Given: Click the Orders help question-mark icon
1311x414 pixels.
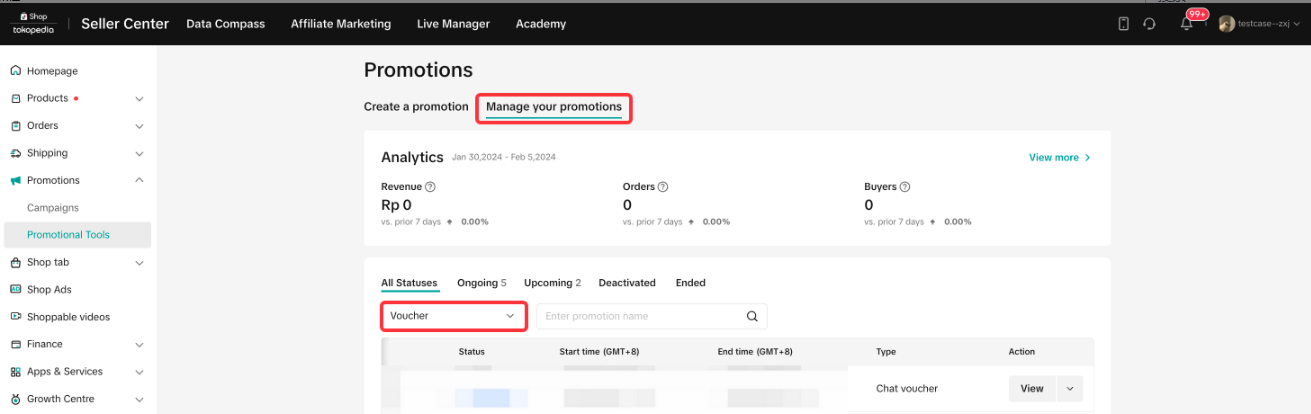Looking at the screenshot, I should (663, 187).
